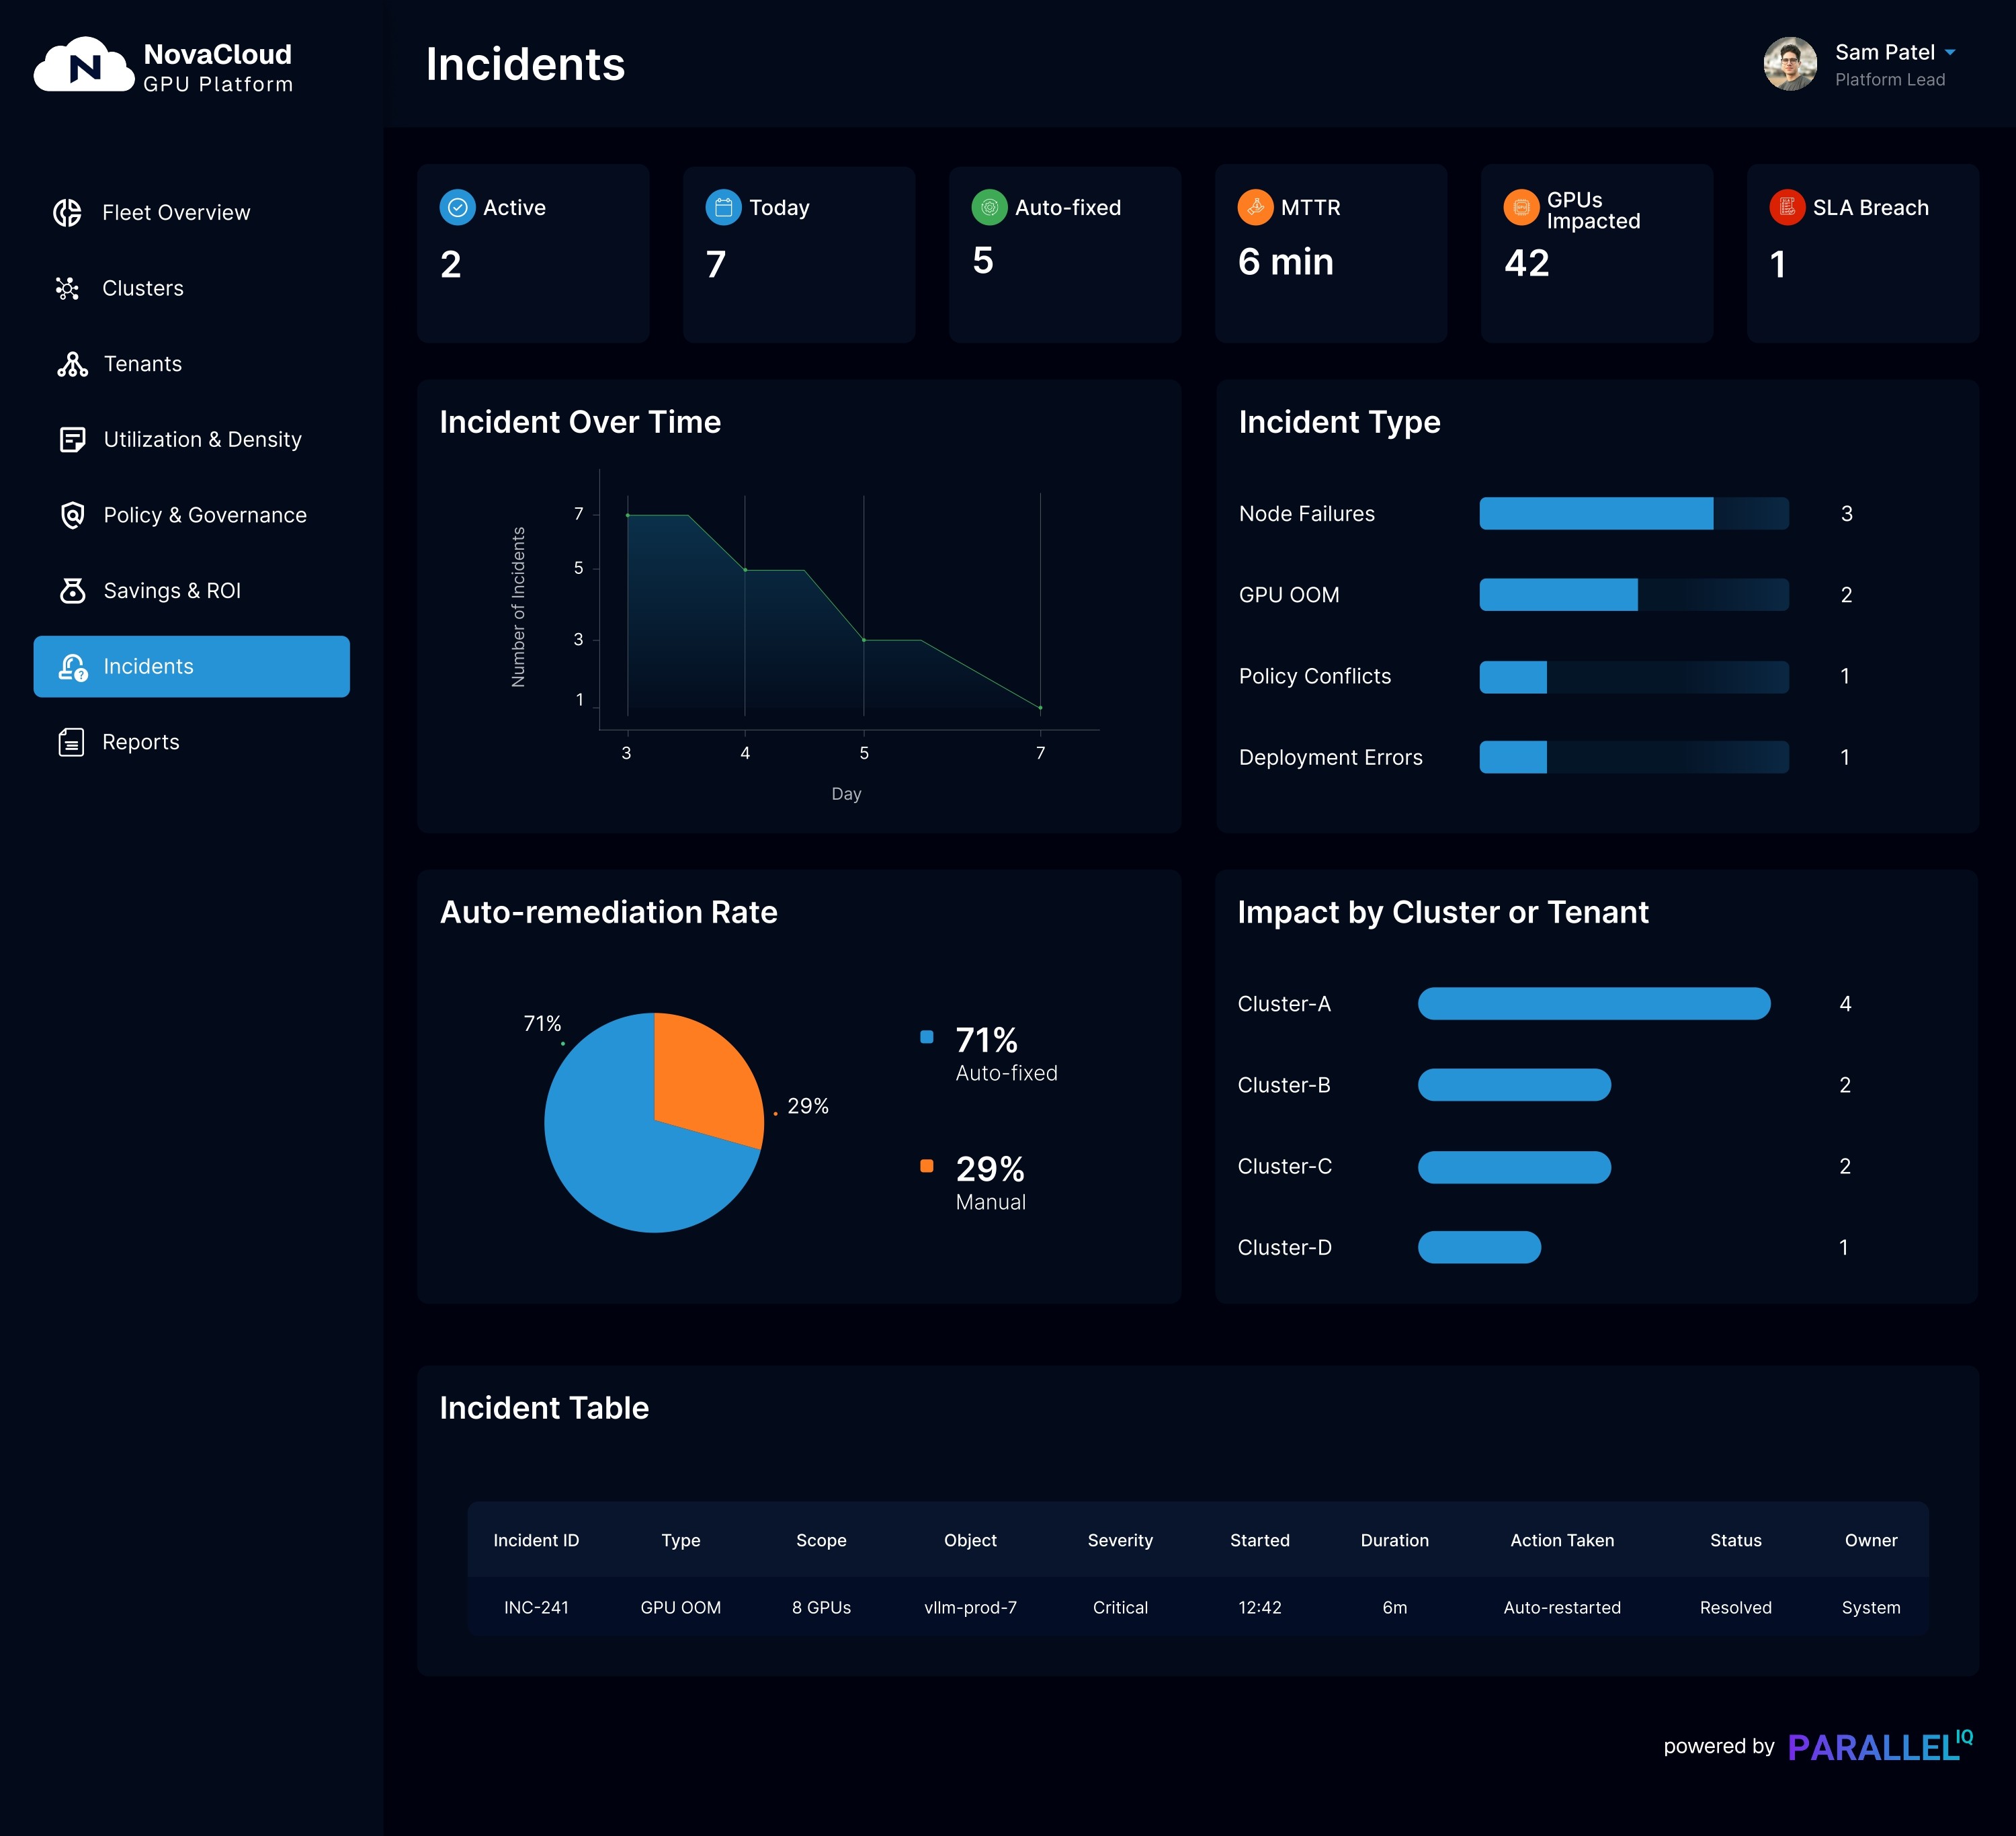Click the NovaCloud cloud logo icon

pos(84,66)
